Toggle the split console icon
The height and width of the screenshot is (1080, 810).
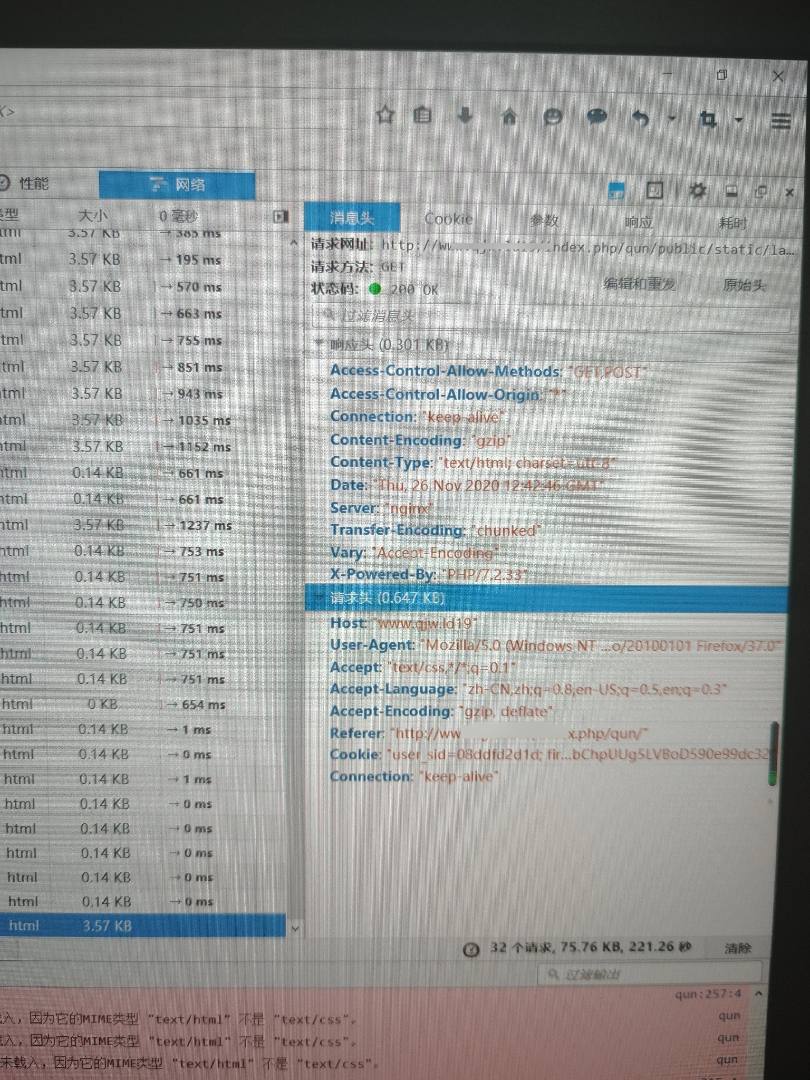click(617, 190)
